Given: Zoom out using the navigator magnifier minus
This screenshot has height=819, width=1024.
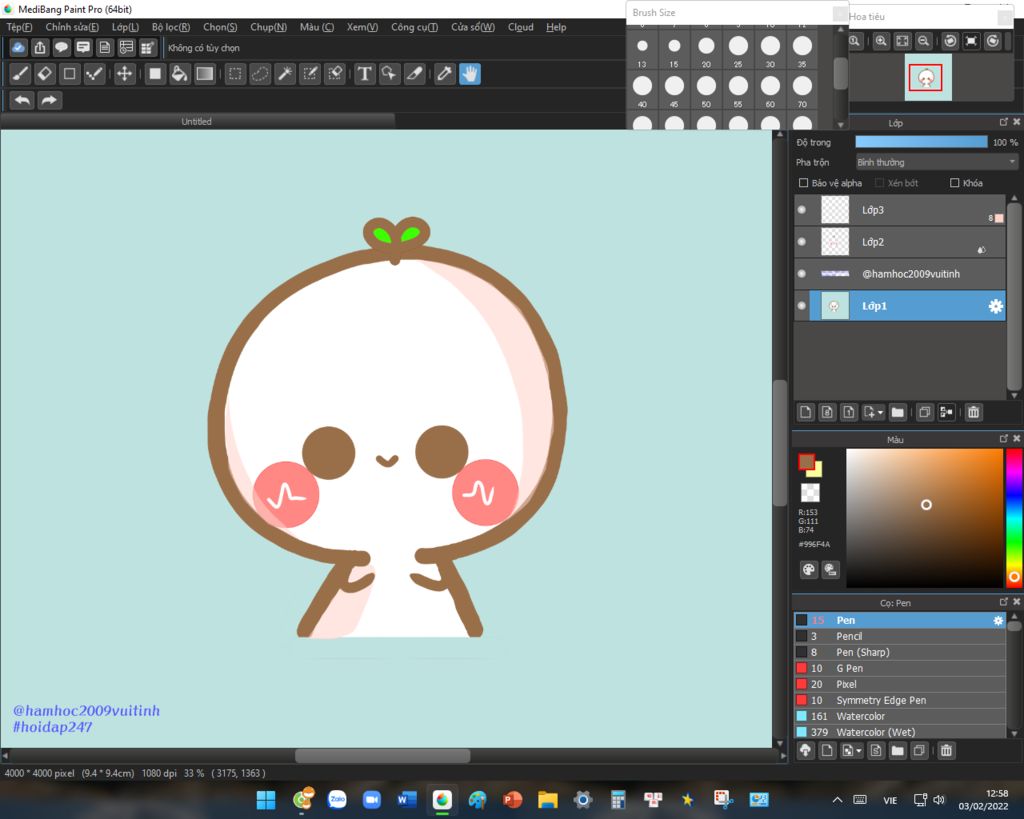Looking at the screenshot, I should coord(923,41).
